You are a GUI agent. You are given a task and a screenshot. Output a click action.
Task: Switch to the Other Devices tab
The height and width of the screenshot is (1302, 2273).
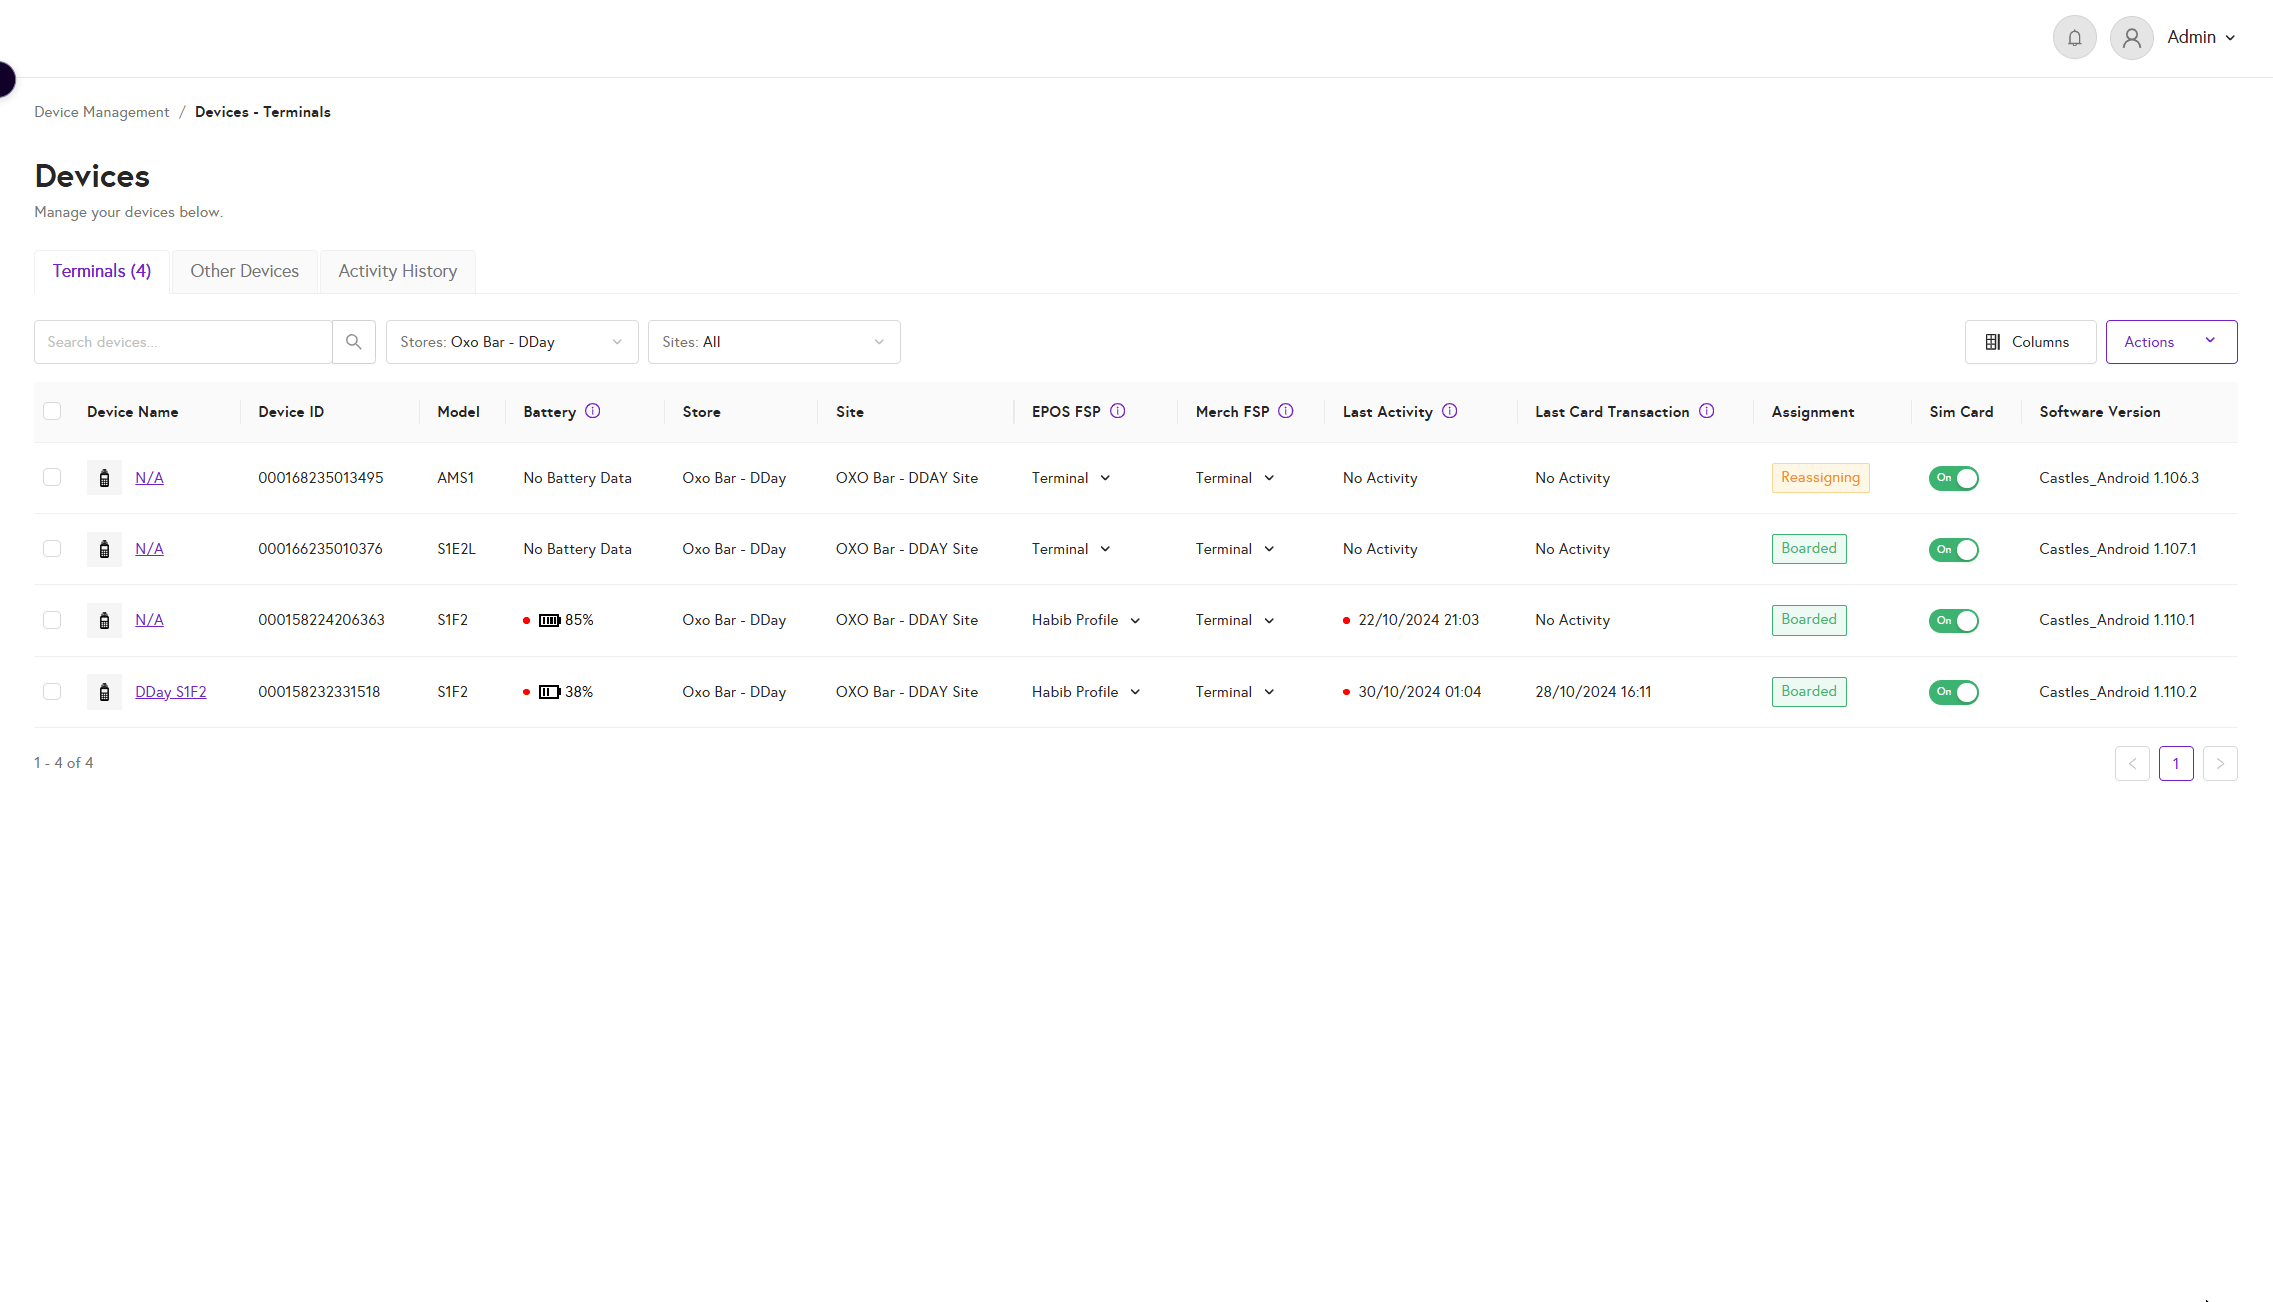pos(244,271)
